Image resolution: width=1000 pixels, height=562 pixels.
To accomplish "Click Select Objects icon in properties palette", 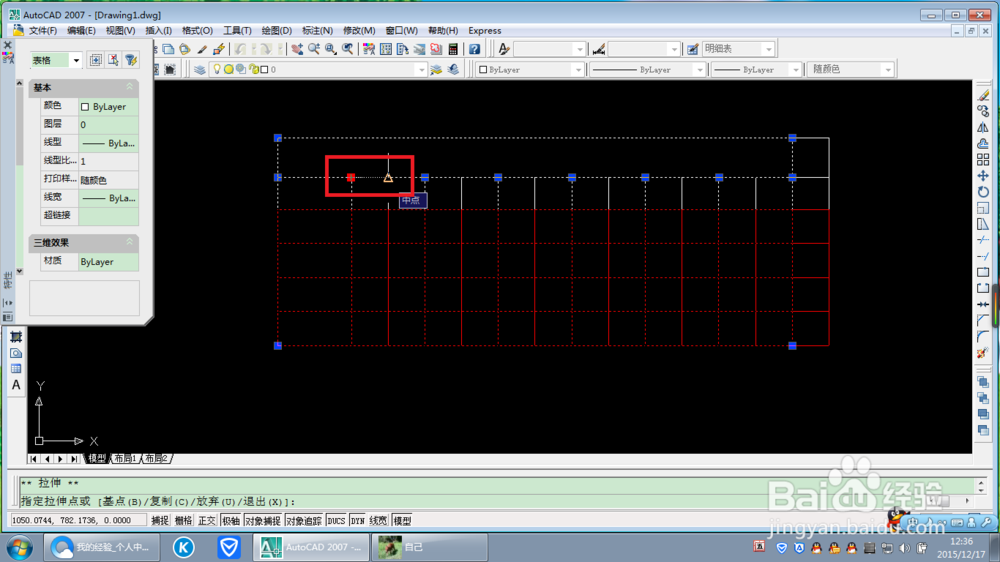I will [x=113, y=60].
